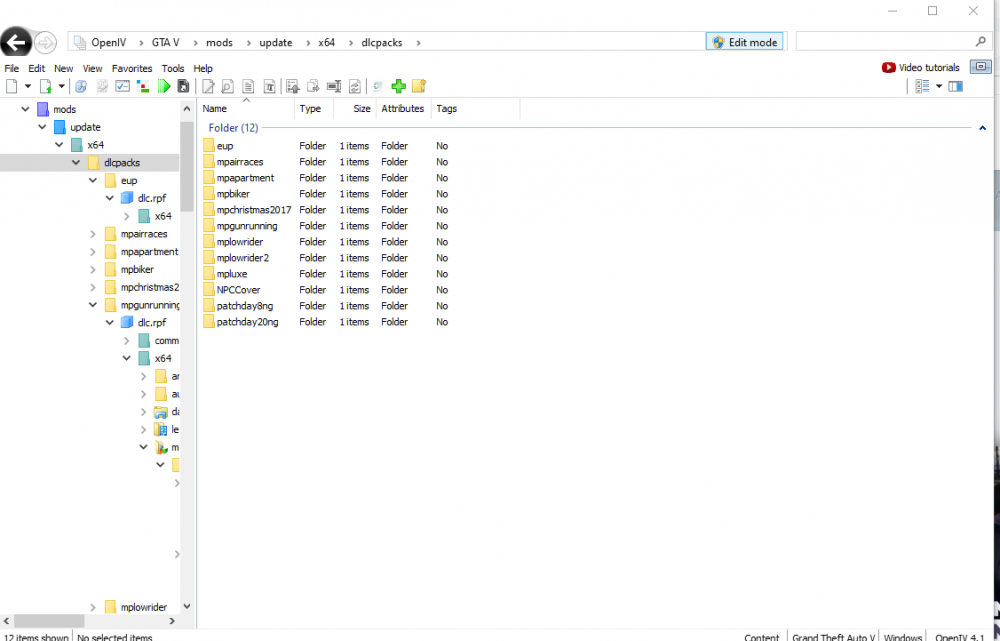Collapse the eup tree node
The width and height of the screenshot is (1000, 641).
click(92, 181)
